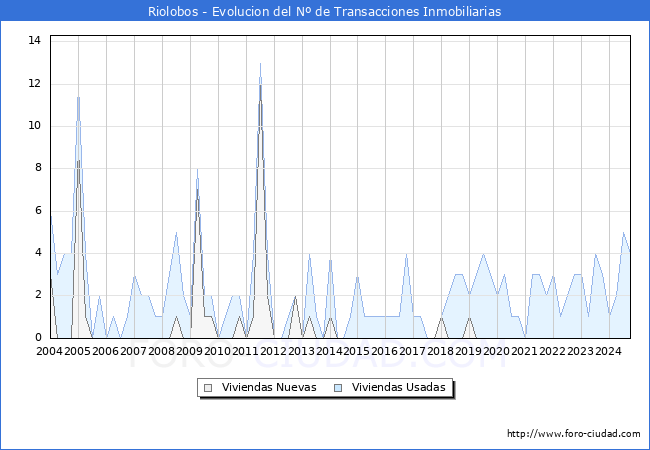Screen dimensions: 650x450
Task: Click the Viviendas Usadas legend swatch
Action: [x=338, y=388]
